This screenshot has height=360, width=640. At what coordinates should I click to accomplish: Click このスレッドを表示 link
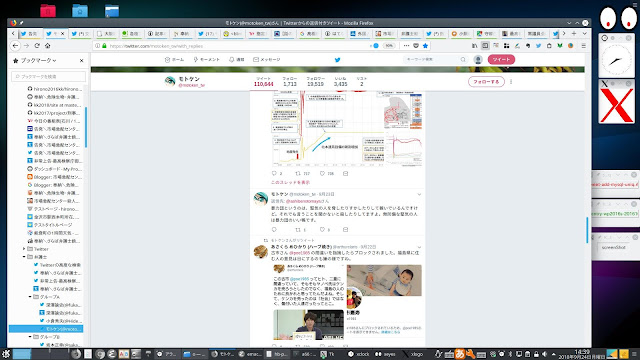tap(291, 182)
